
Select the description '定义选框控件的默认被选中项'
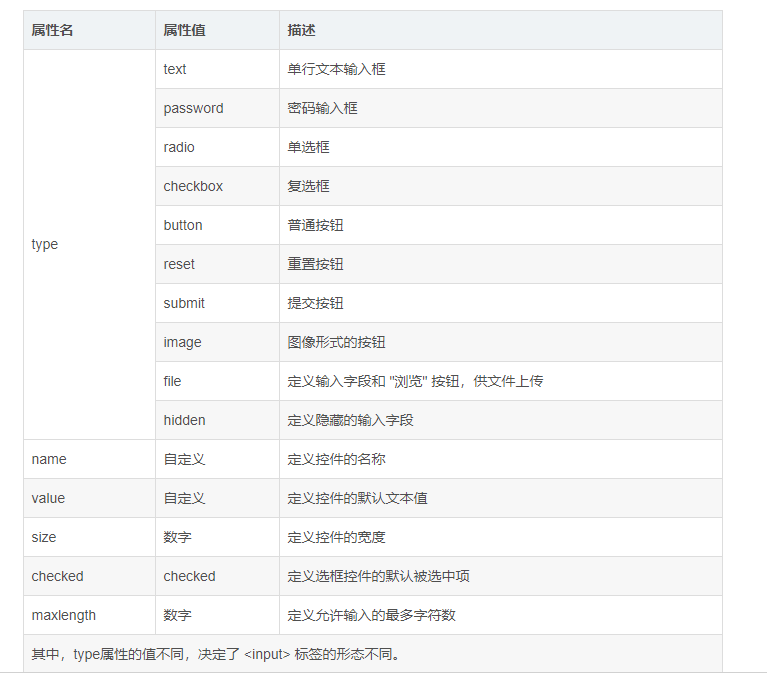379,576
